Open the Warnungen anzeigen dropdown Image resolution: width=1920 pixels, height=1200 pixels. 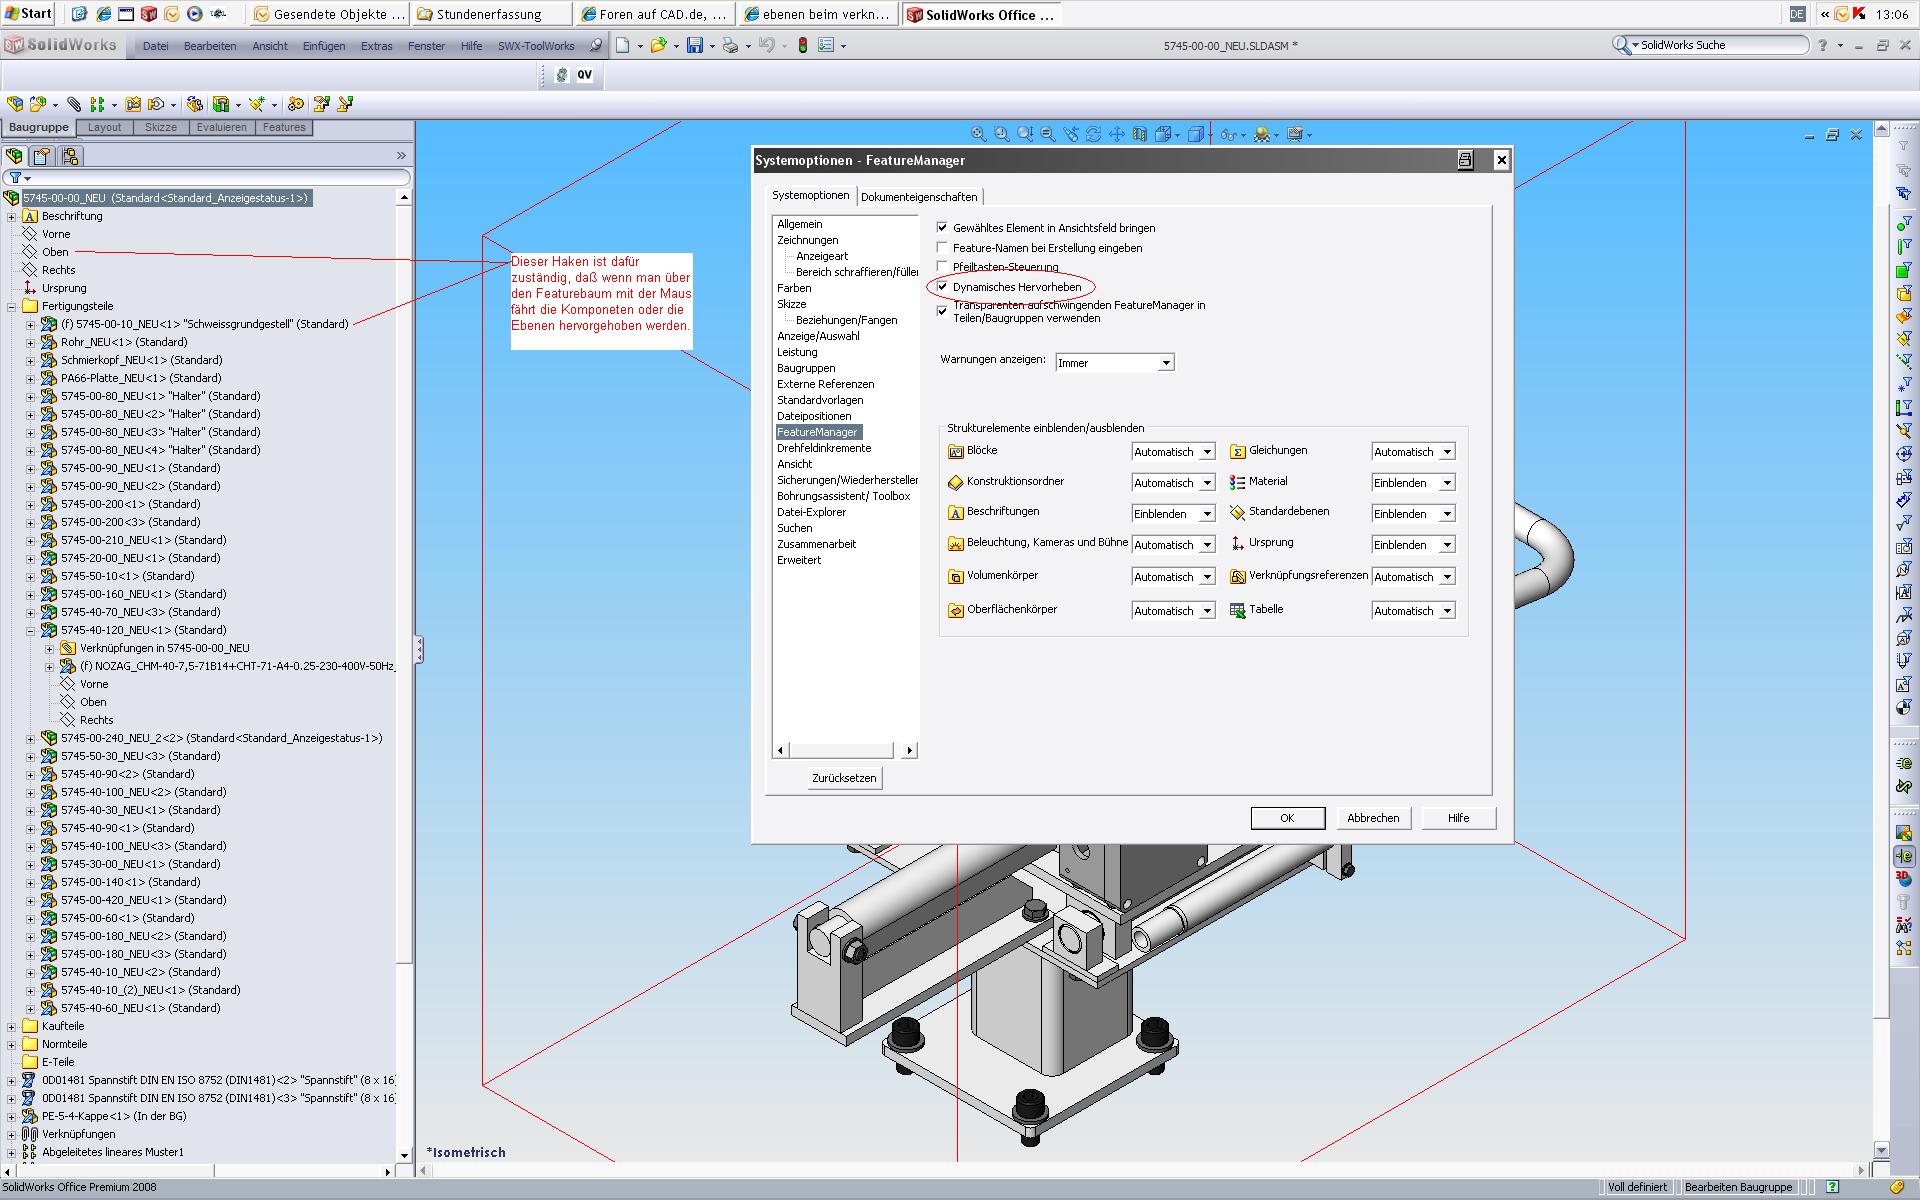pyautogui.click(x=1165, y=363)
